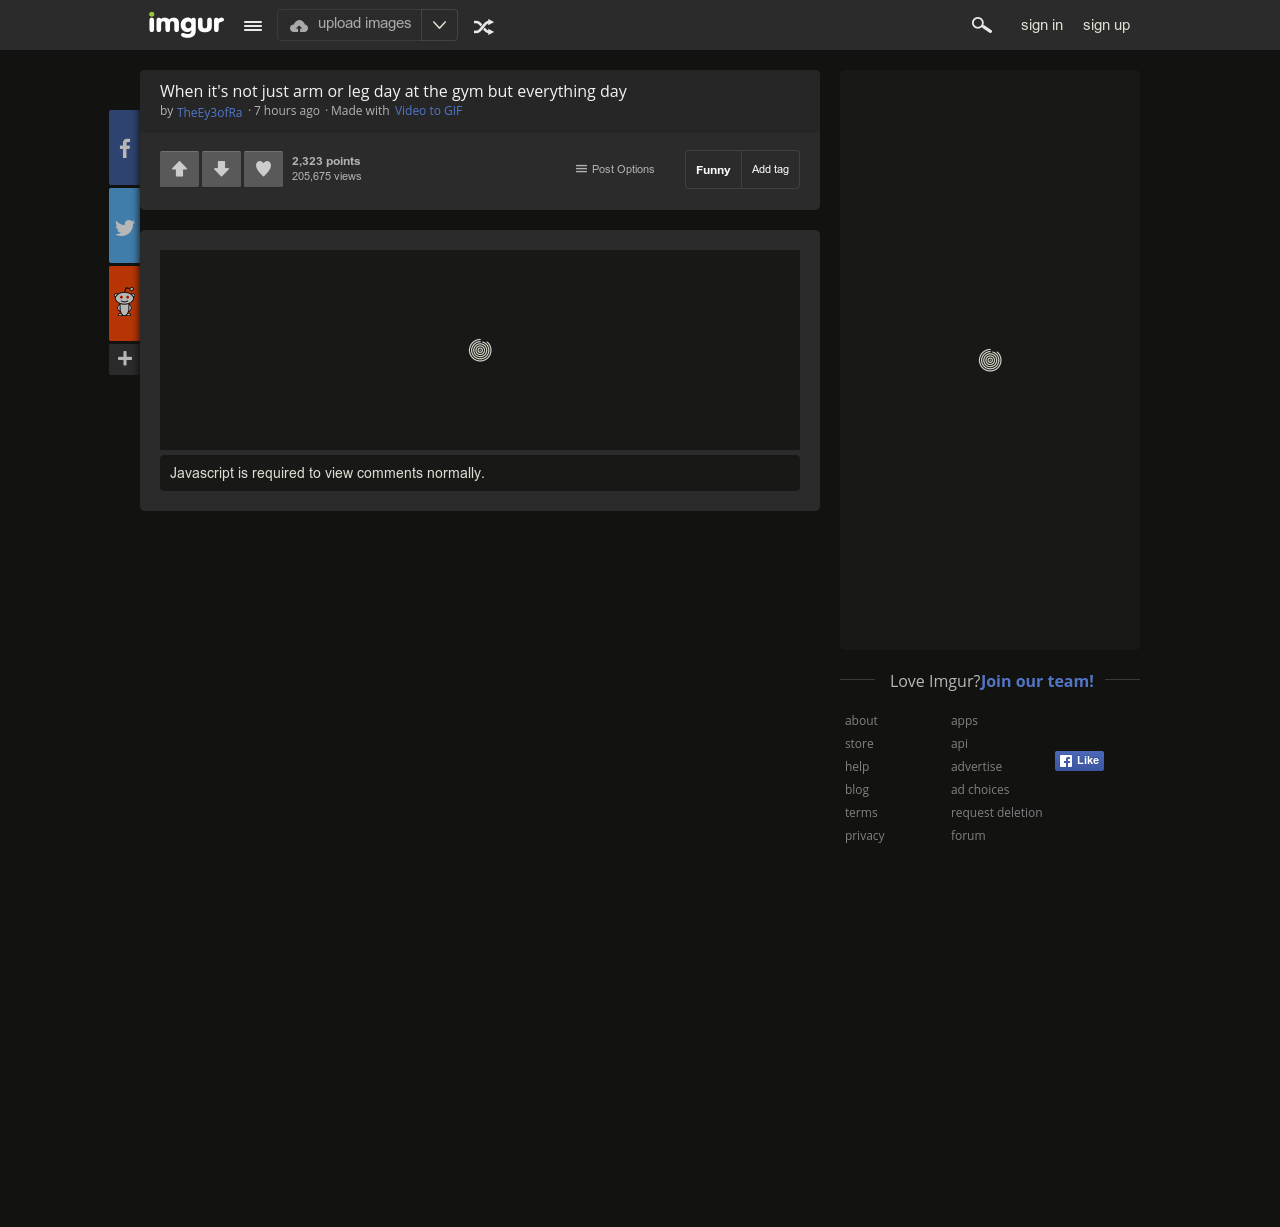Select the Funny tag
The image size is (1280, 1227).
[x=713, y=170]
